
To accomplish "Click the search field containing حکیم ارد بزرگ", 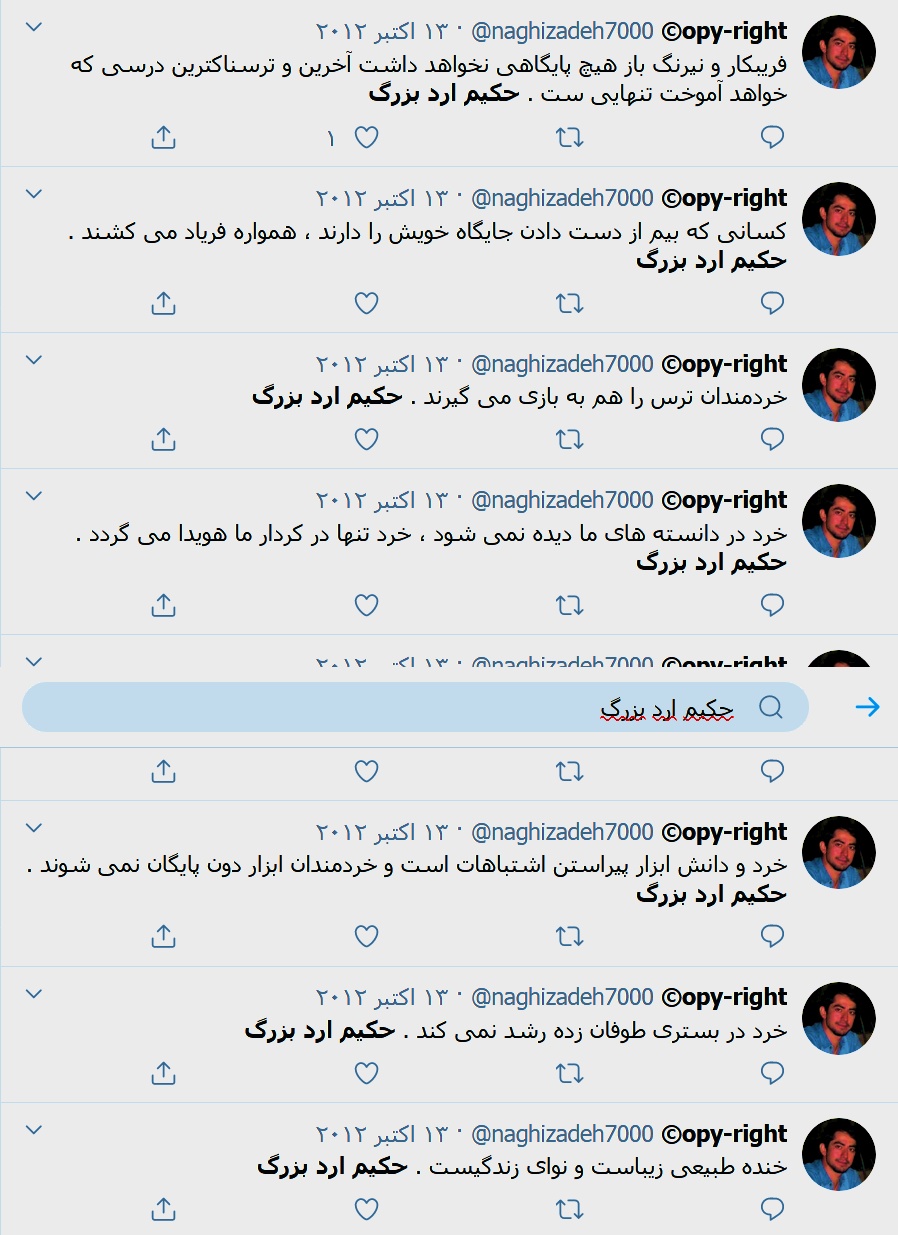I will tap(415, 707).
